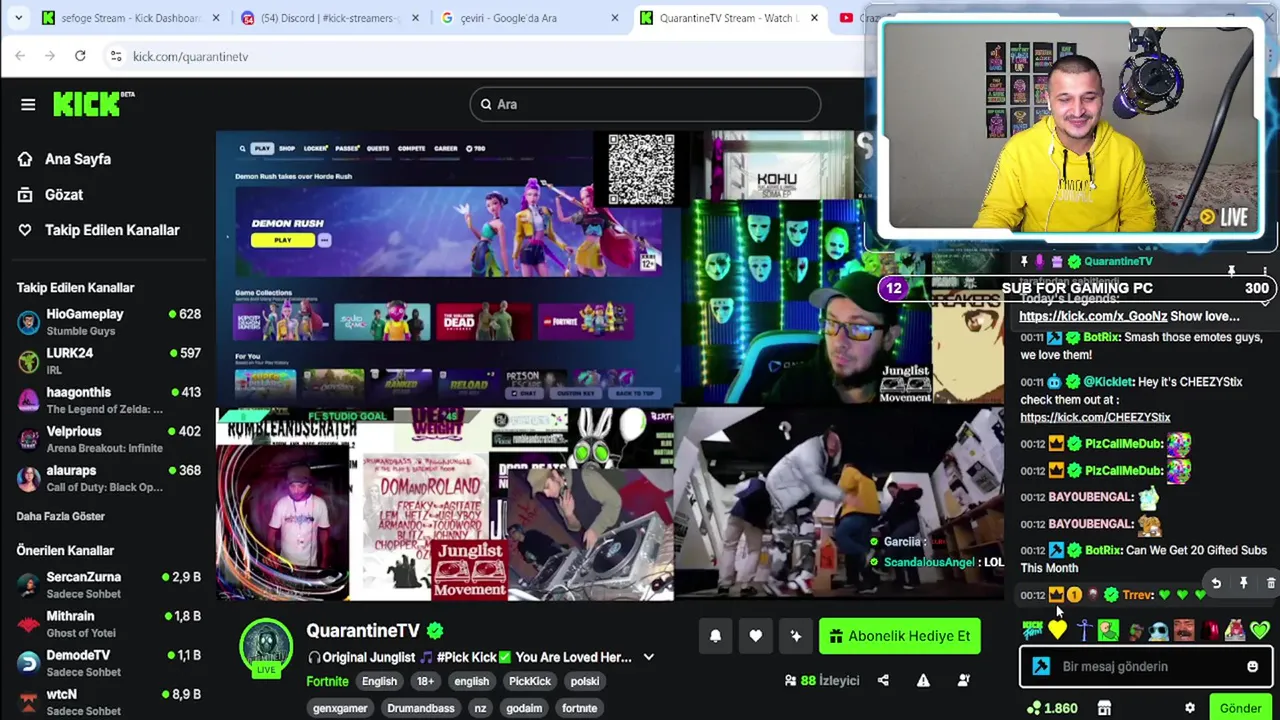Screen dimensions: 1280x720
Task: Click the green Gönder send button
Action: (1240, 708)
